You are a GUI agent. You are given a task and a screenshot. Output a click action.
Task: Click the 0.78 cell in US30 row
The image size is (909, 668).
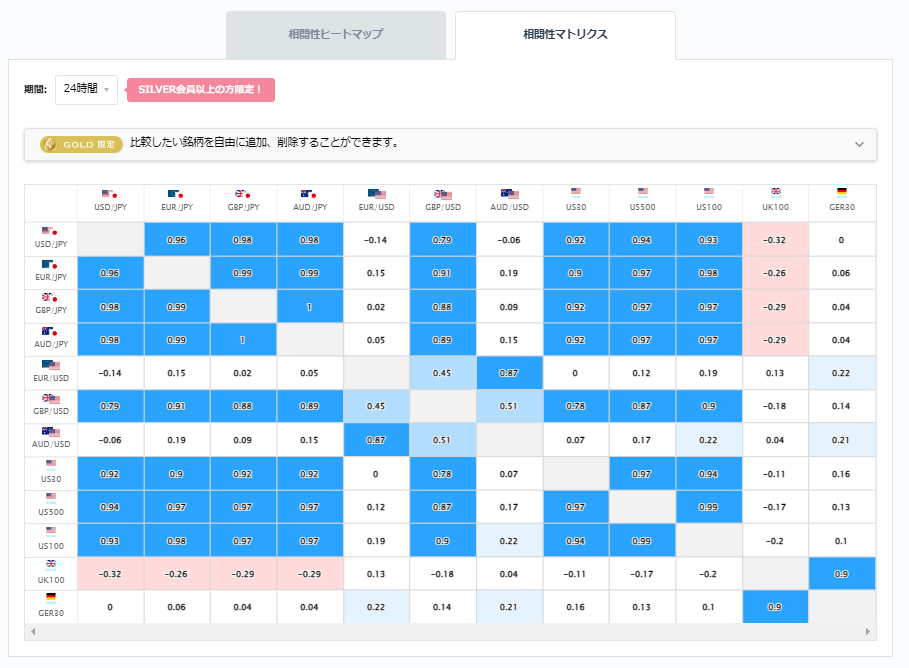[442, 474]
